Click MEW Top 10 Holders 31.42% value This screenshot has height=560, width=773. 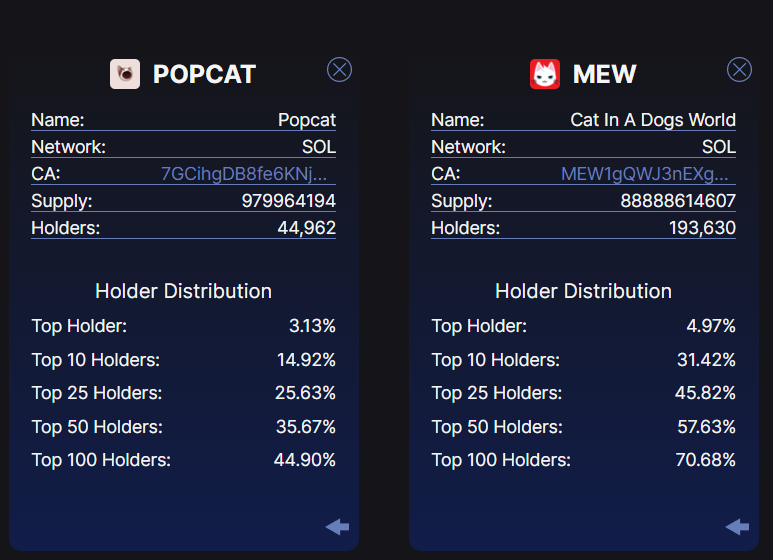(x=705, y=360)
